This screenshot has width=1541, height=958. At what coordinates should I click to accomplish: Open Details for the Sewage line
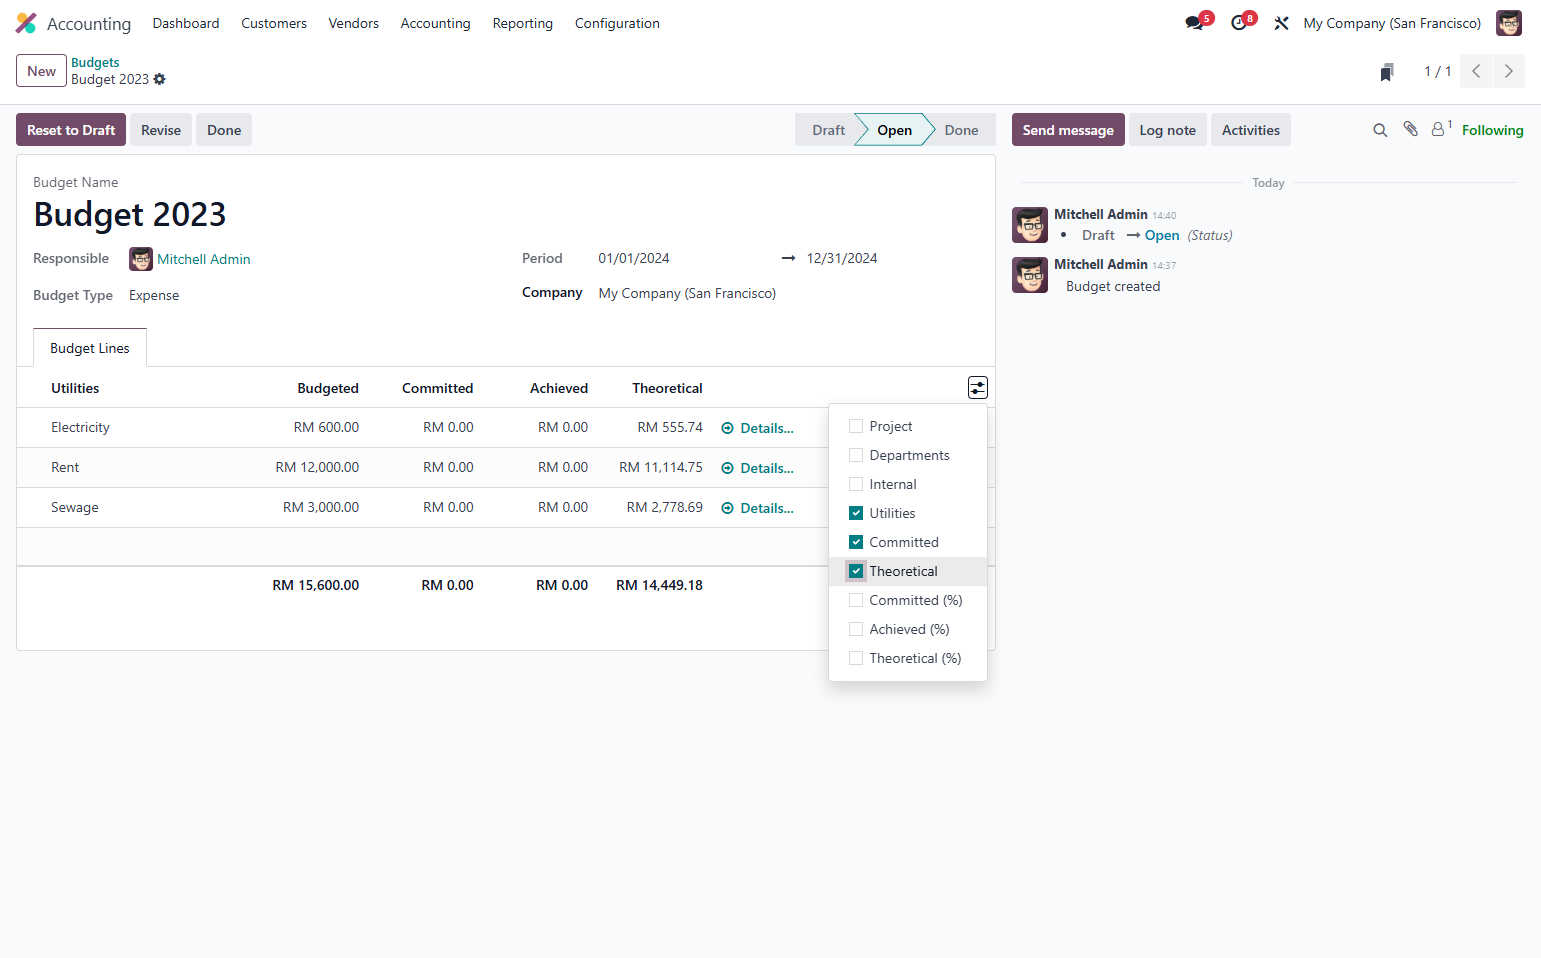757,508
